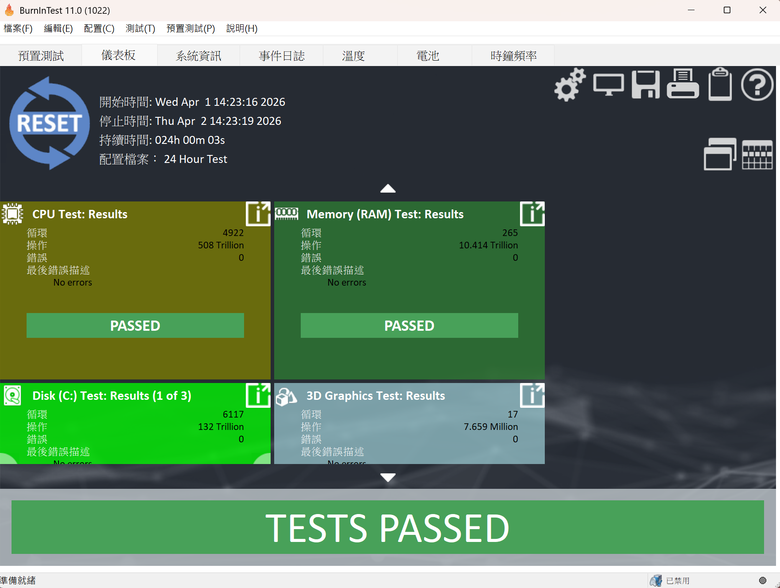Switch to the grid view icon

[757, 155]
